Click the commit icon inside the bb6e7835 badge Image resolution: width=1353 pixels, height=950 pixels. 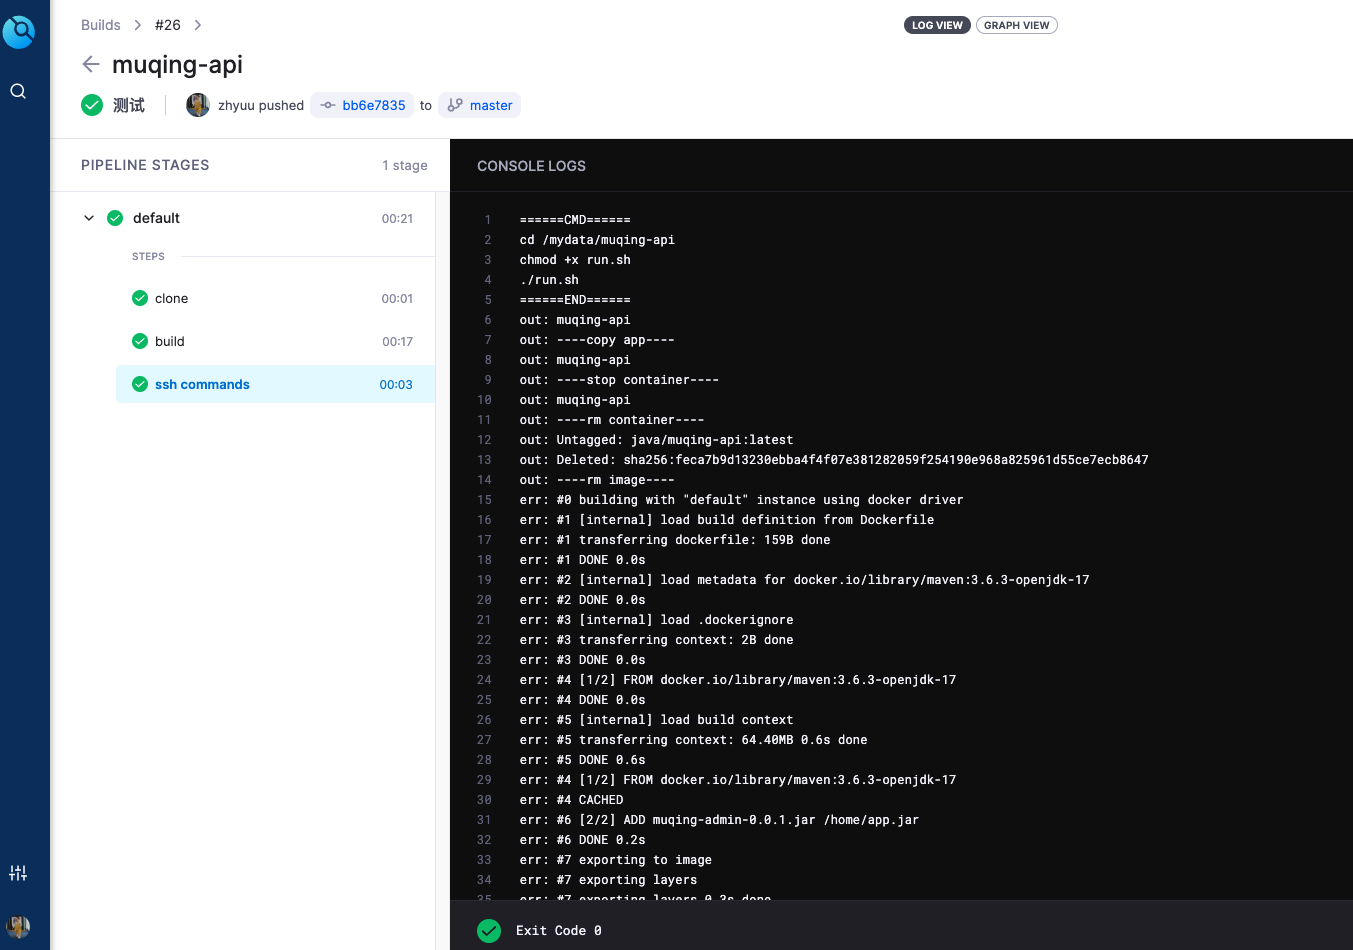330,104
